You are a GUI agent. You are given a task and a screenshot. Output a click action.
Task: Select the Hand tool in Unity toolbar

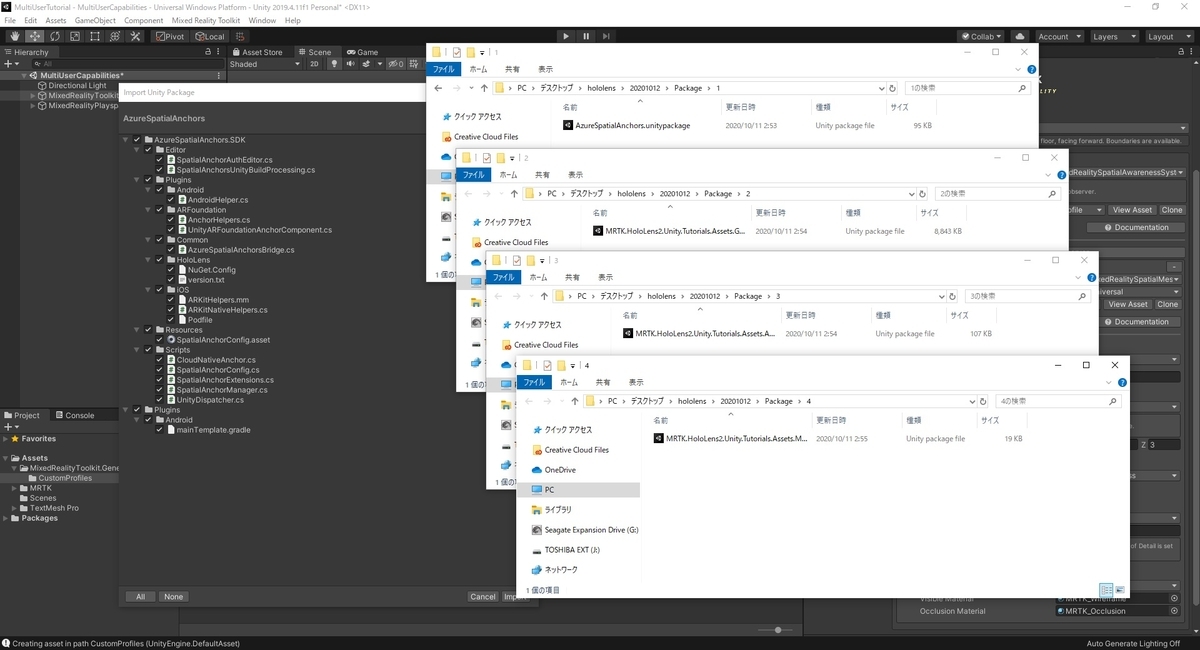tap(15, 36)
